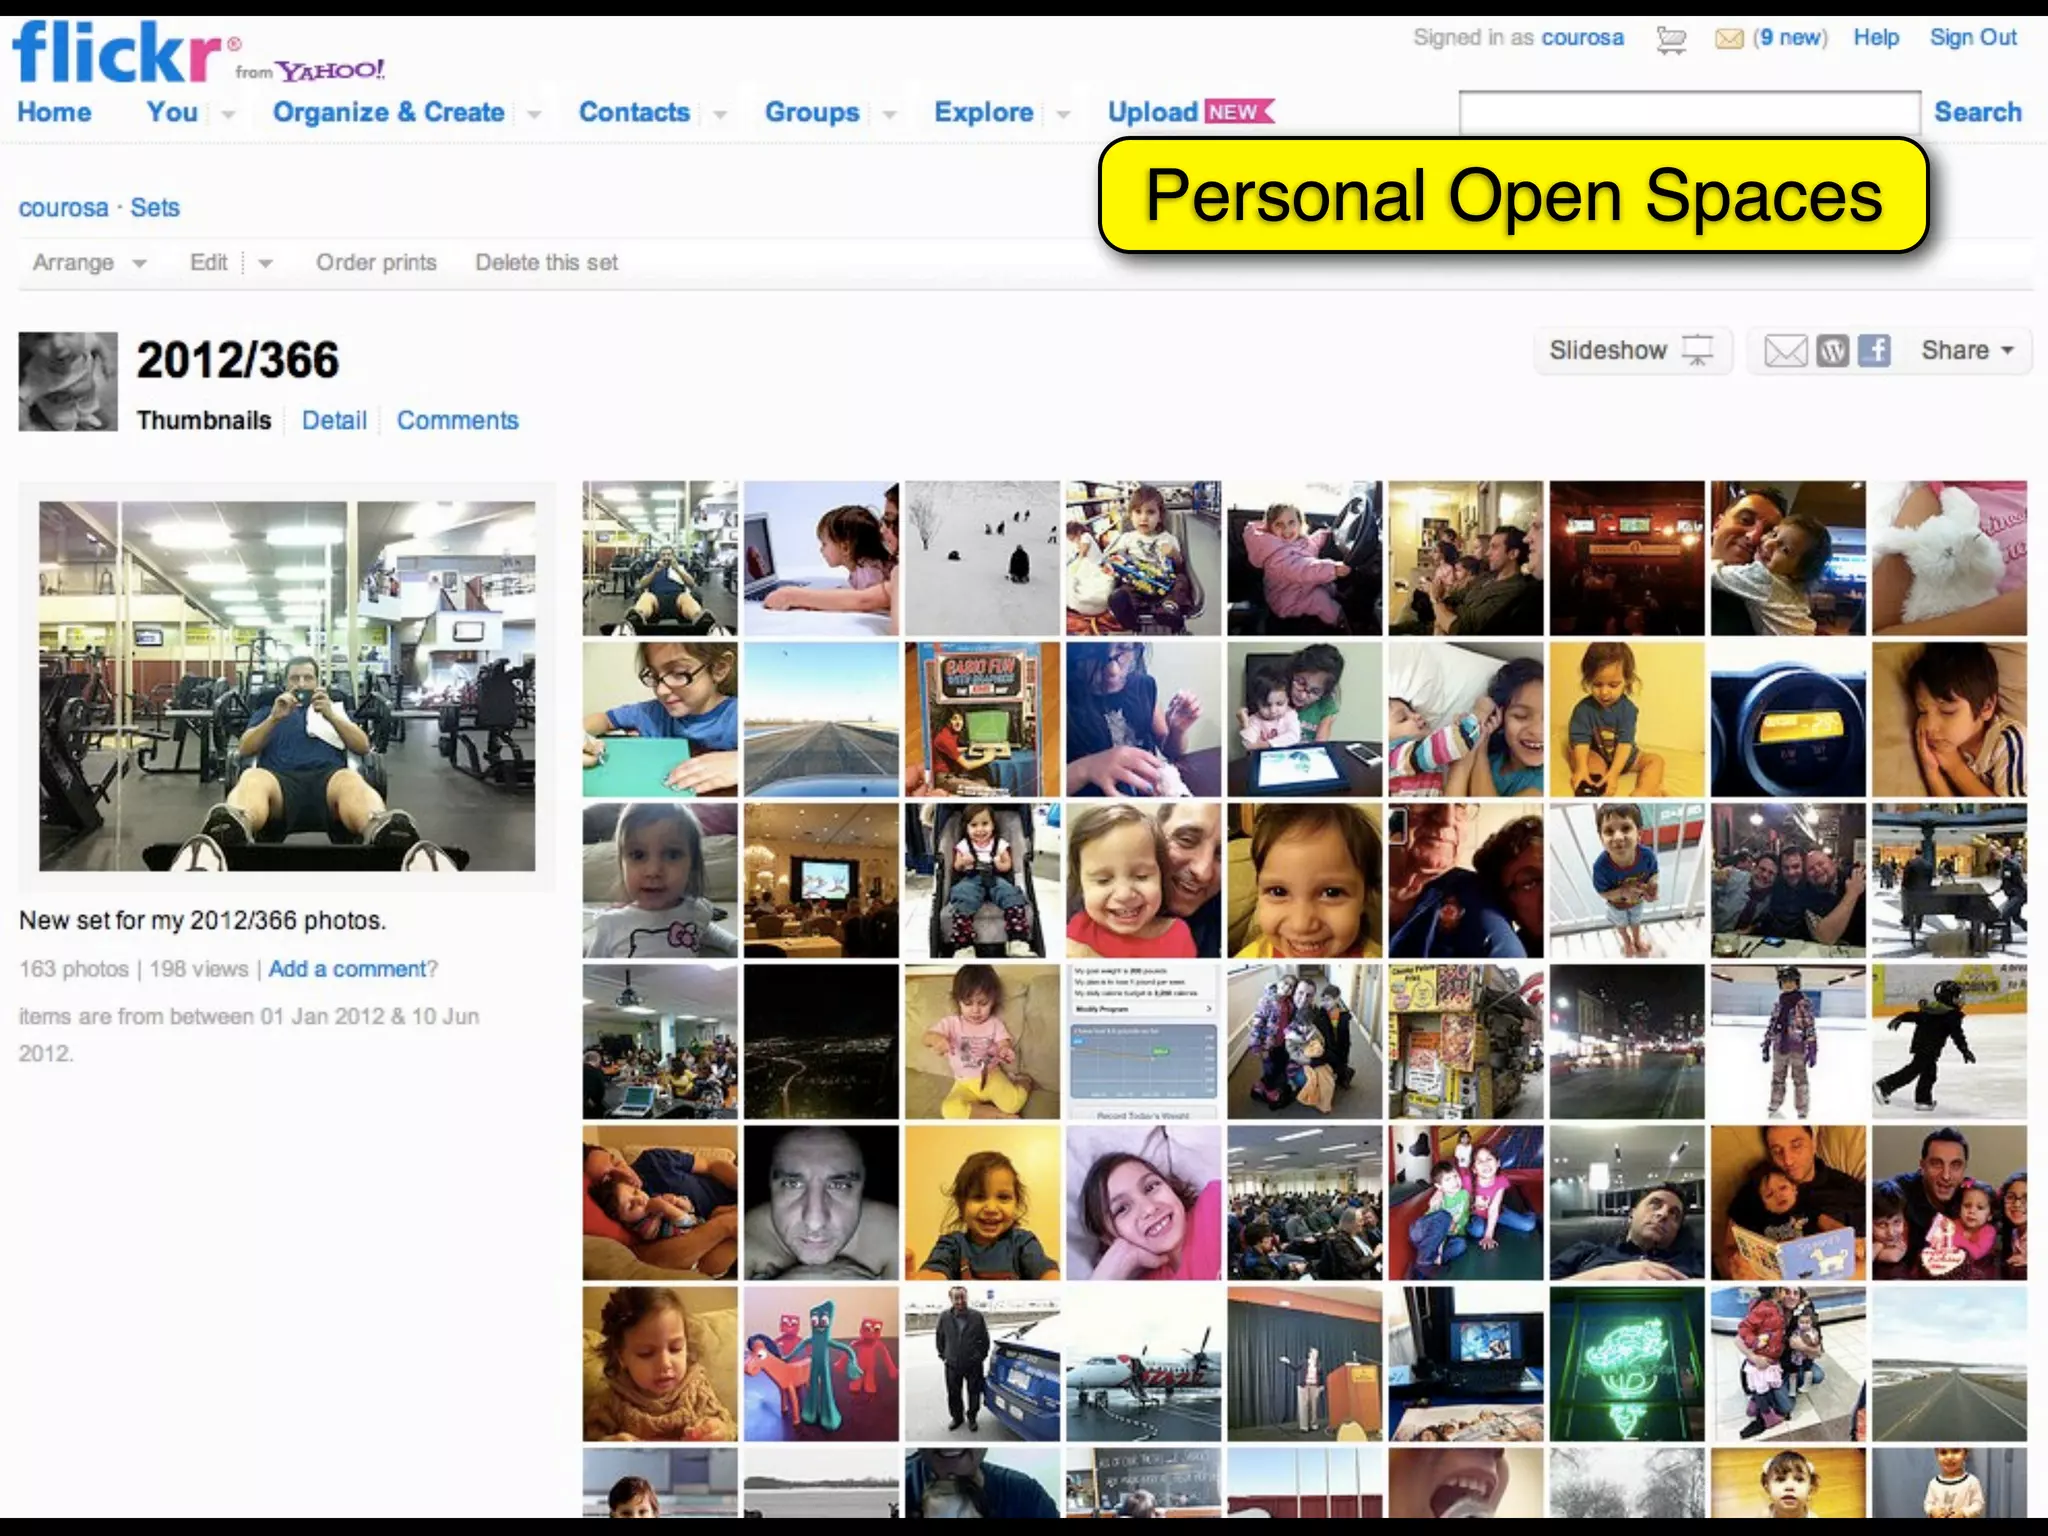Open the small gym selfie thumbnail in grid
The height and width of the screenshot is (1536, 2048).
(x=660, y=558)
